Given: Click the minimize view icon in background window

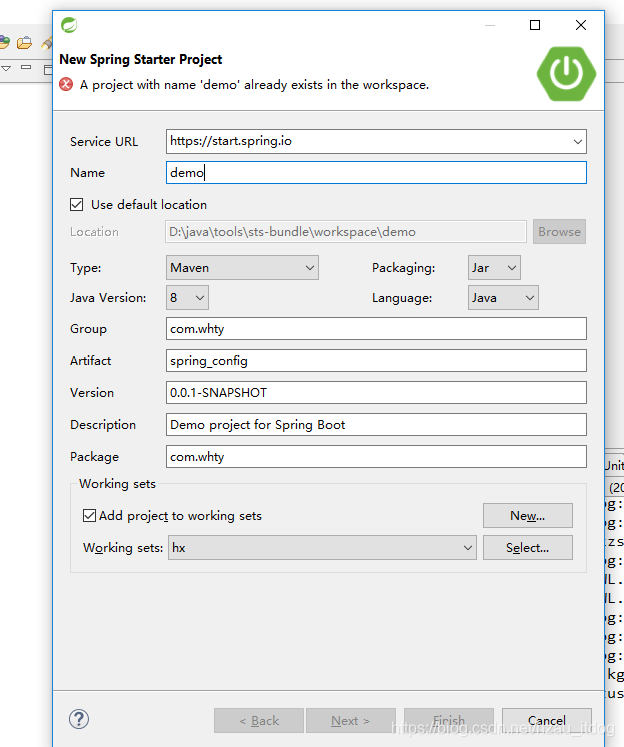Looking at the screenshot, I should 26,68.
